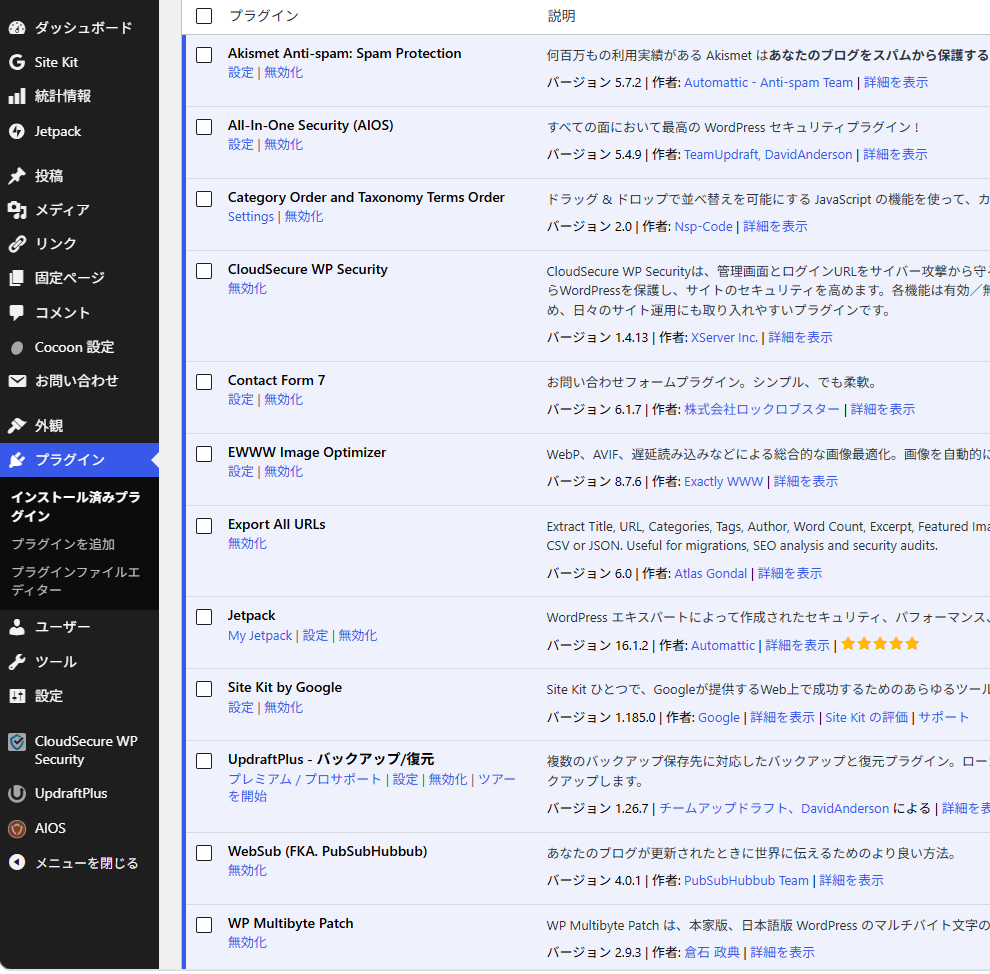The image size is (990, 974).
Task: Click the Jetpack lightning icon in sidebar
Action: [x=17, y=131]
